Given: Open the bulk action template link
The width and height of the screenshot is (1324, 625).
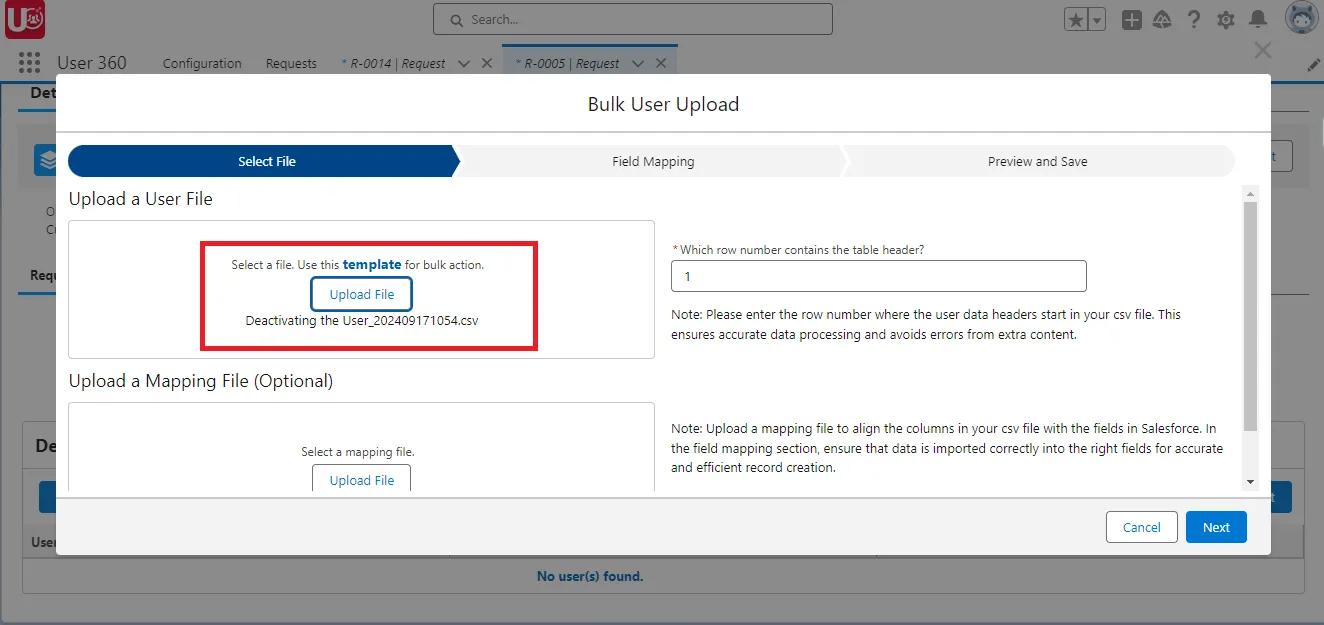Looking at the screenshot, I should click(x=373, y=264).
